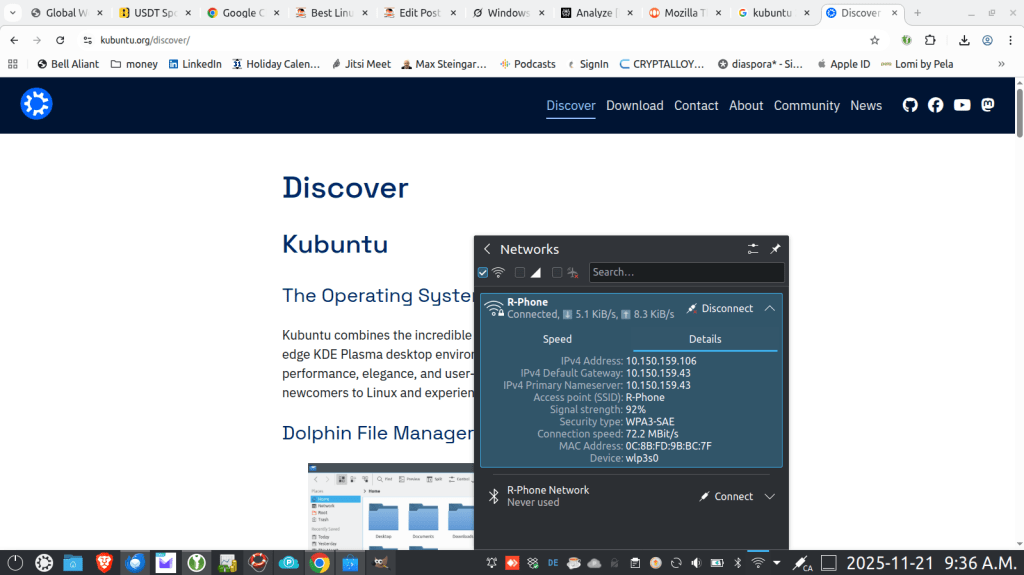1024x575 pixels.
Task: Expand R-Phone Network Bluetooth entry
Action: point(769,496)
